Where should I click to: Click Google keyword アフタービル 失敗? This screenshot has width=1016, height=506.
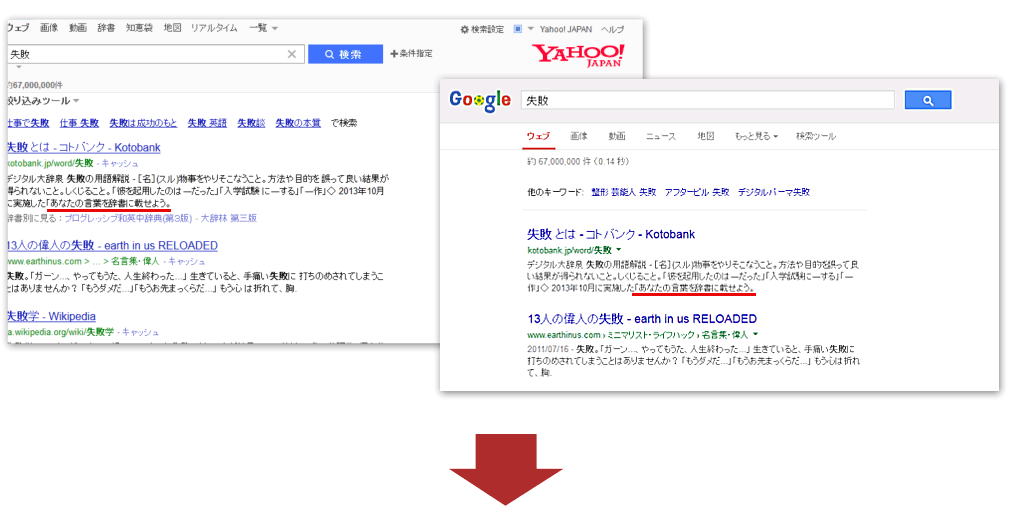tap(697, 192)
